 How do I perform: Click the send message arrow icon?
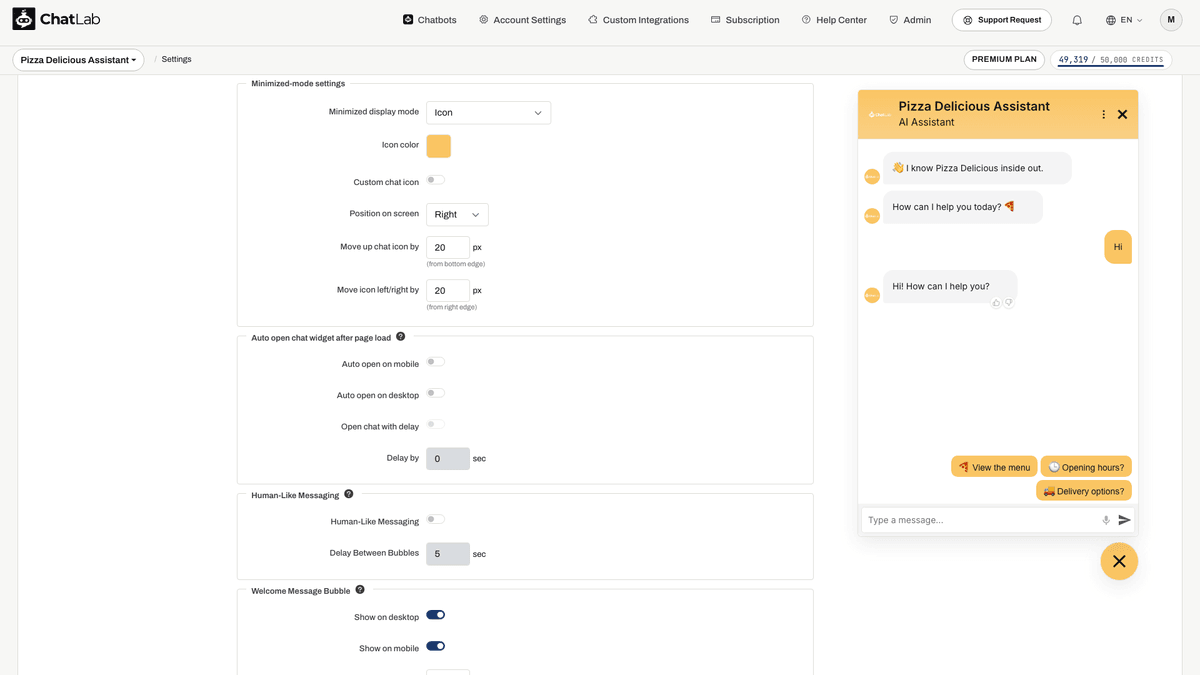1124,520
